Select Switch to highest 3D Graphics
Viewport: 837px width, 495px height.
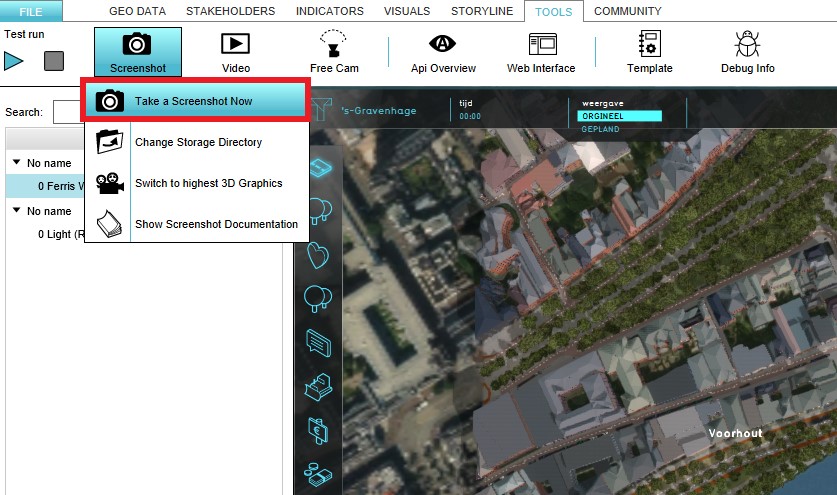(197, 183)
